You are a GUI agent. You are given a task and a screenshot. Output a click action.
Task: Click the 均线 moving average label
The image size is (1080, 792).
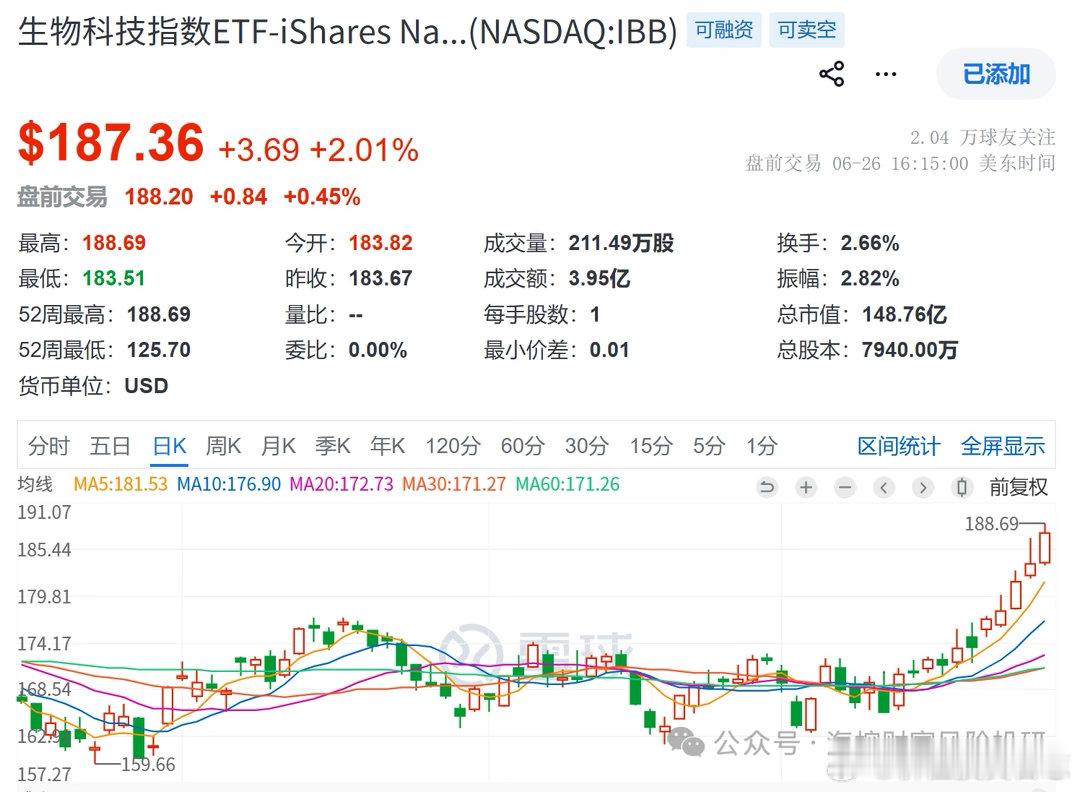(35, 484)
